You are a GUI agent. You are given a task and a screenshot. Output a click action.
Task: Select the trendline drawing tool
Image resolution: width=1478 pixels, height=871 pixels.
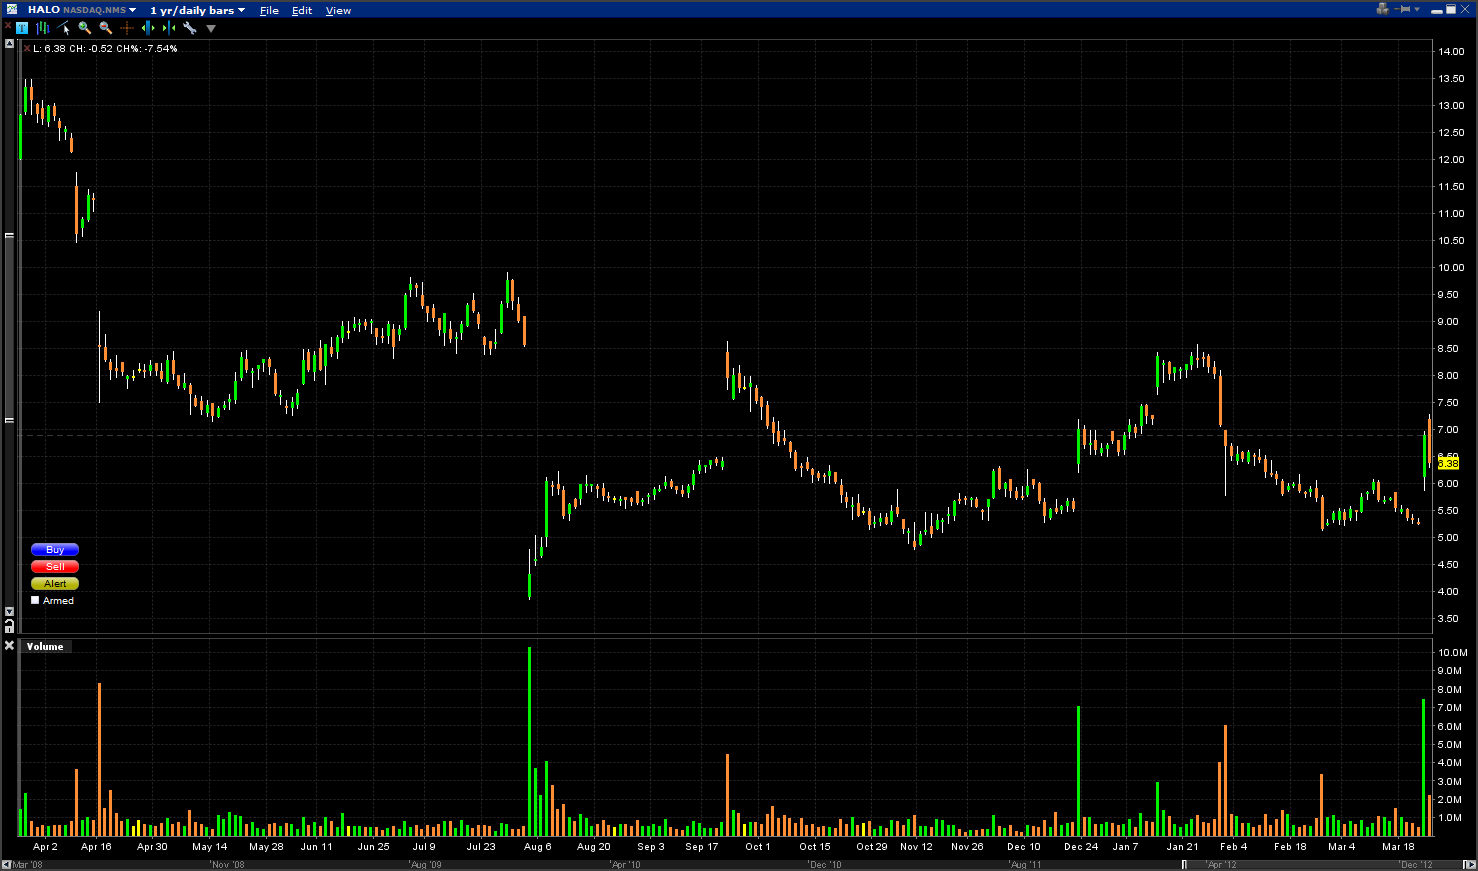click(64, 28)
